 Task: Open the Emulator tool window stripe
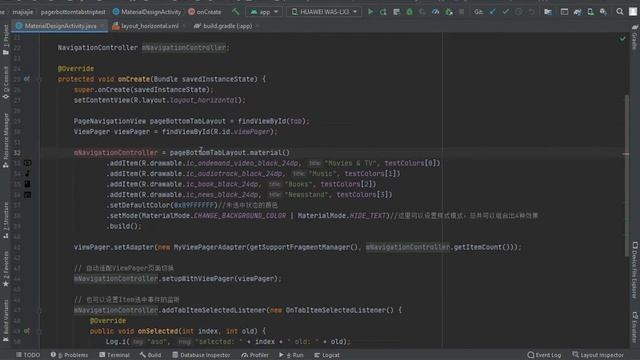(x=635, y=327)
